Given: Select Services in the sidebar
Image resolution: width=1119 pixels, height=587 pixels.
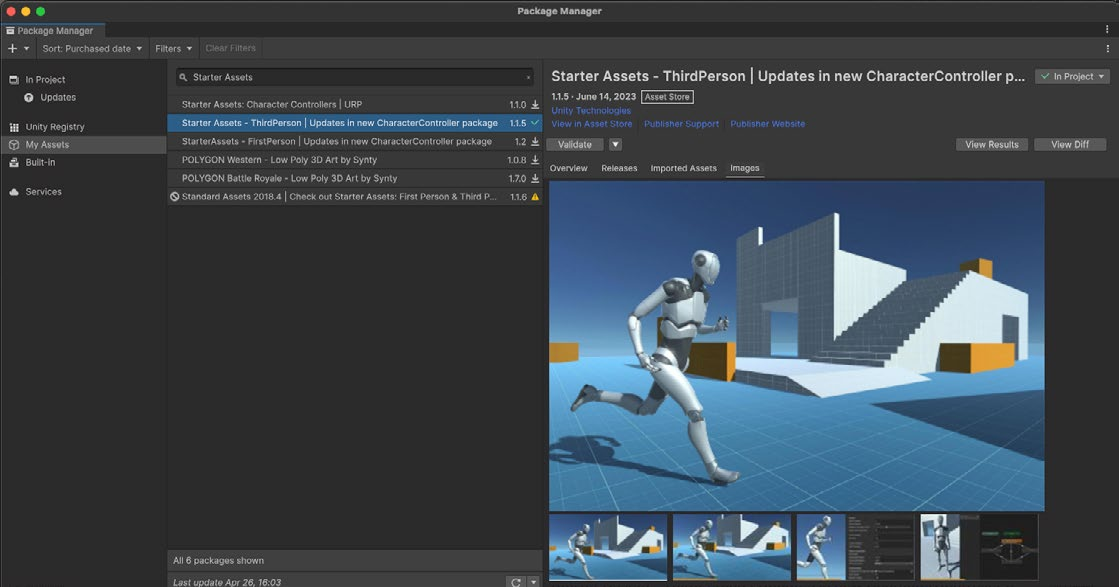Looking at the screenshot, I should 44,191.
